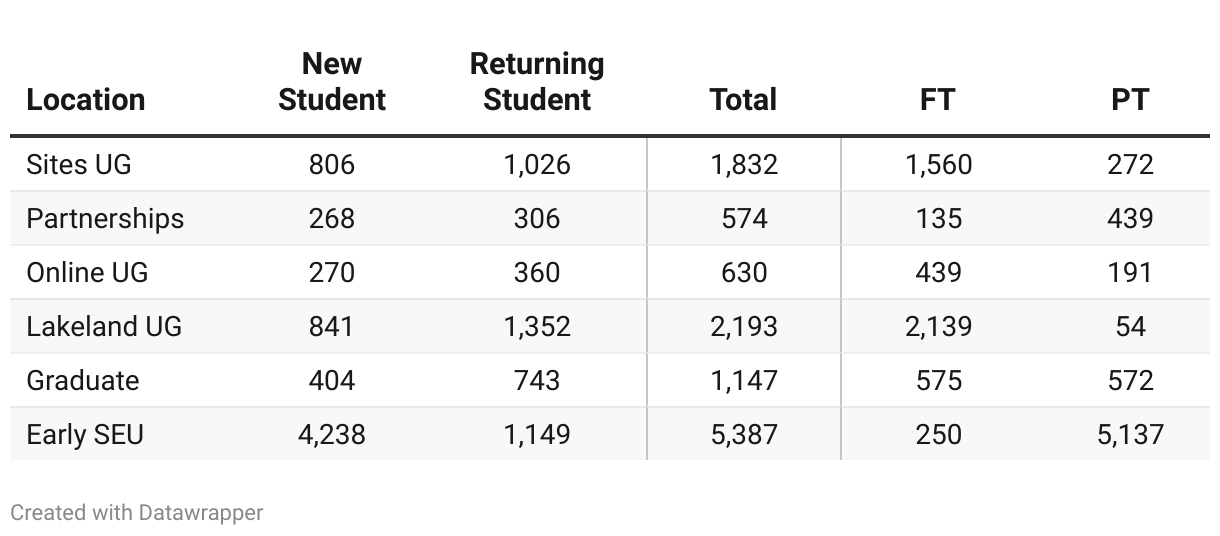Image resolution: width=1220 pixels, height=536 pixels.
Task: Click Sites UG FT value 1,560
Action: click(x=938, y=164)
